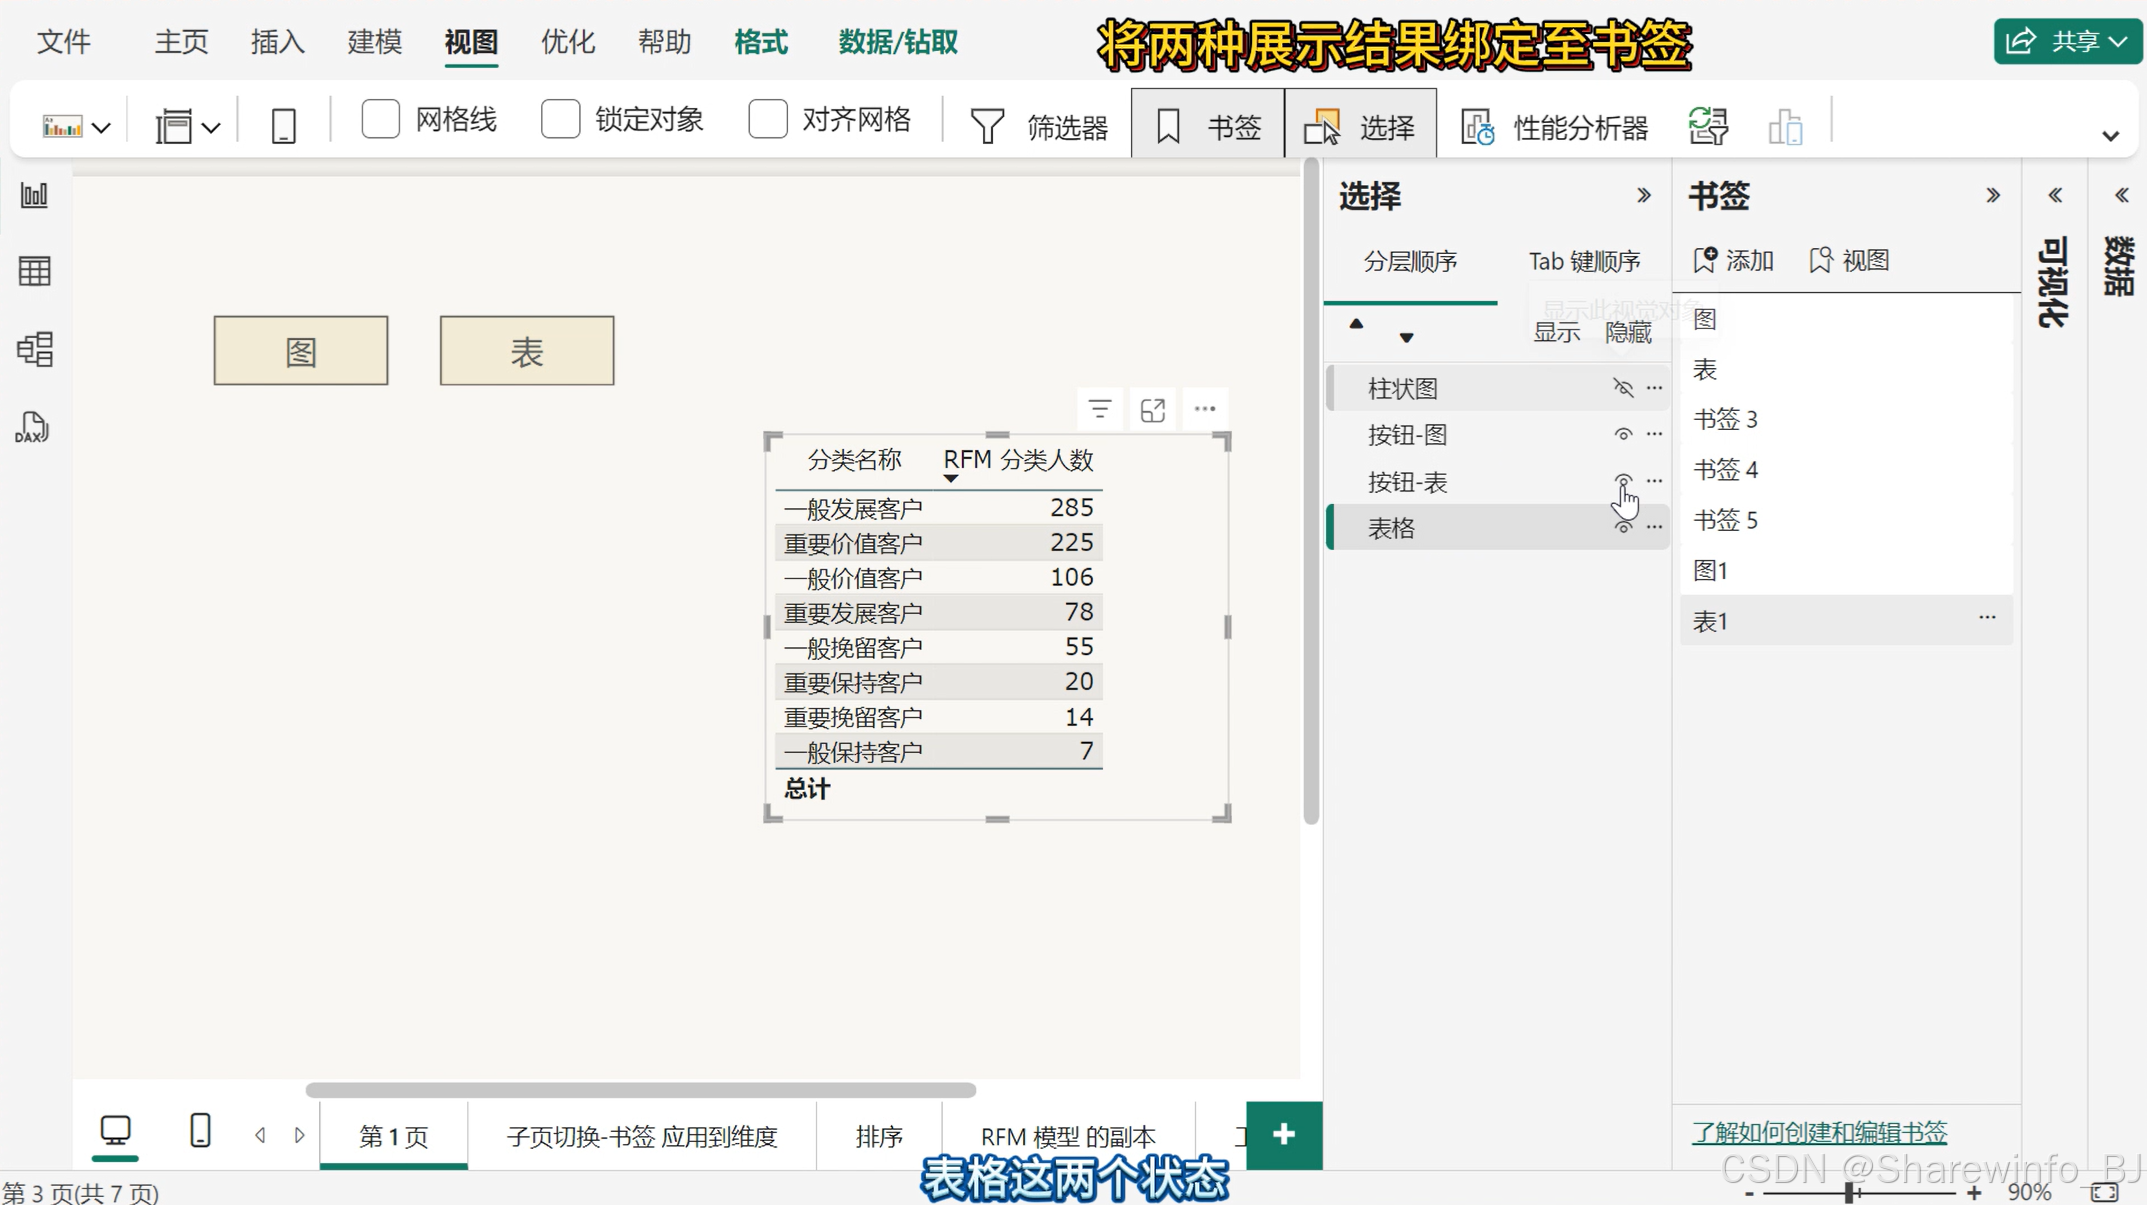This screenshot has height=1205, width=2147.
Task: Click the zoom slider handle in status bar
Action: click(x=1850, y=1192)
